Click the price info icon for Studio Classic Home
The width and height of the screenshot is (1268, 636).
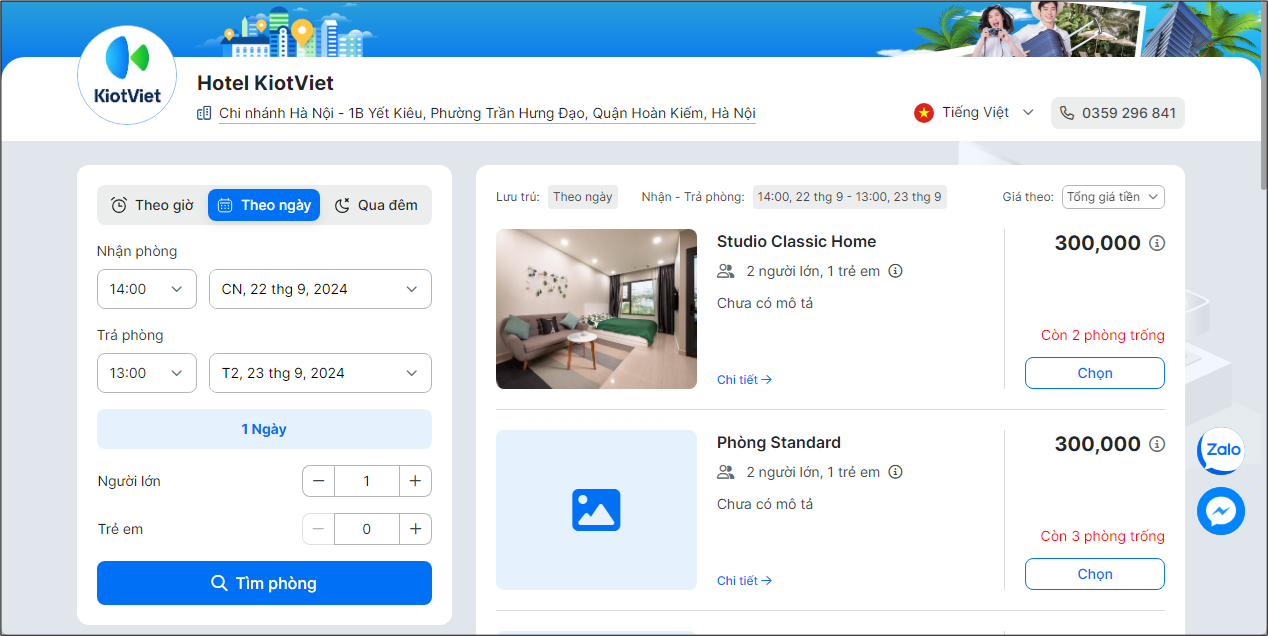coord(1157,243)
